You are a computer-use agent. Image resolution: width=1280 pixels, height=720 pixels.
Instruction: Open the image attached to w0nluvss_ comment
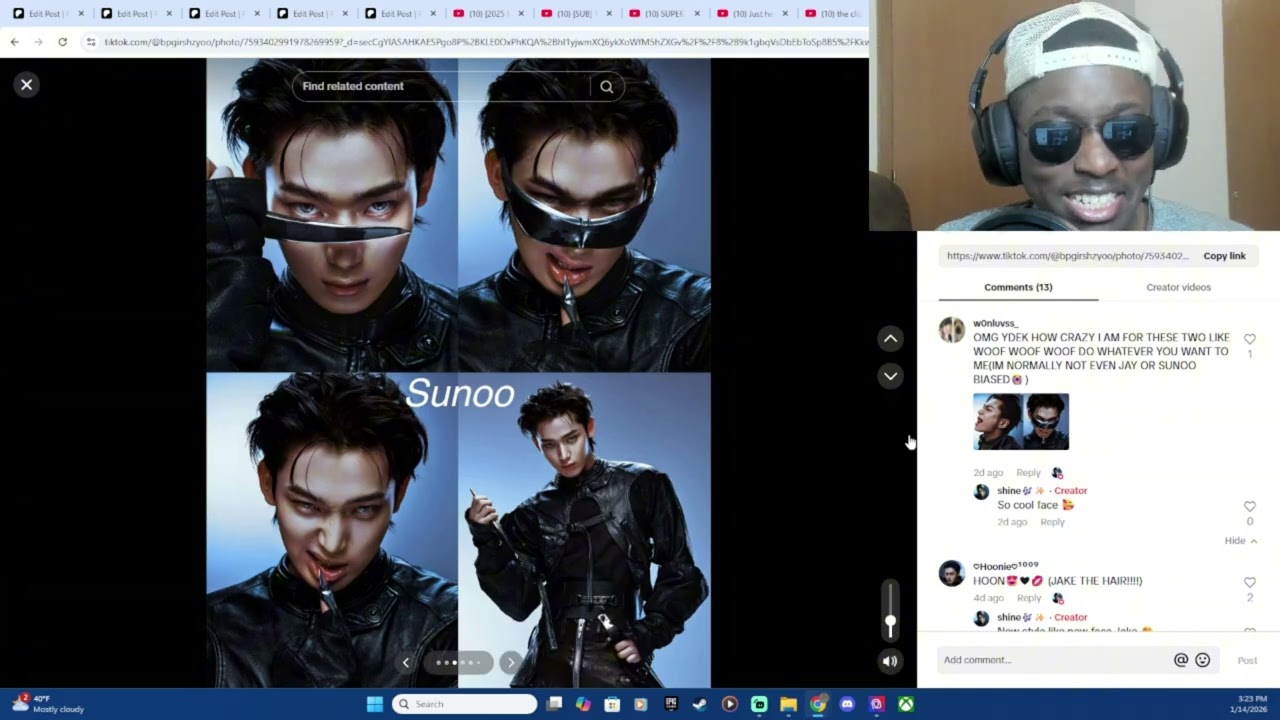point(1021,422)
